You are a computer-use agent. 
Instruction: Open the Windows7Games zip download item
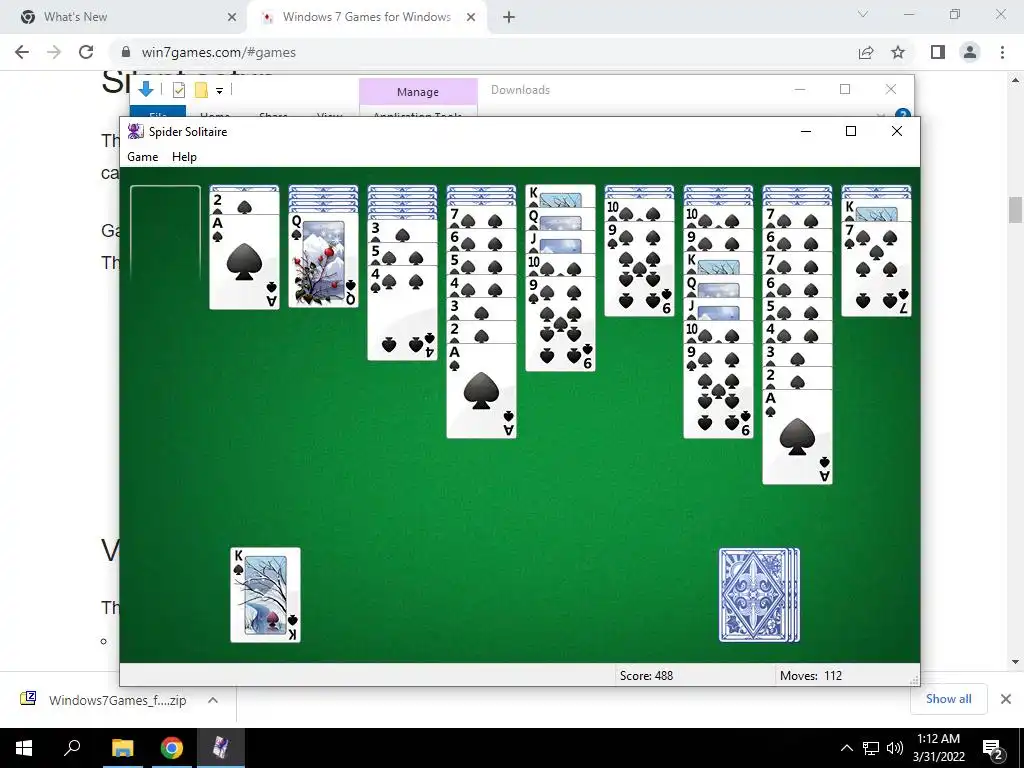coord(104,700)
